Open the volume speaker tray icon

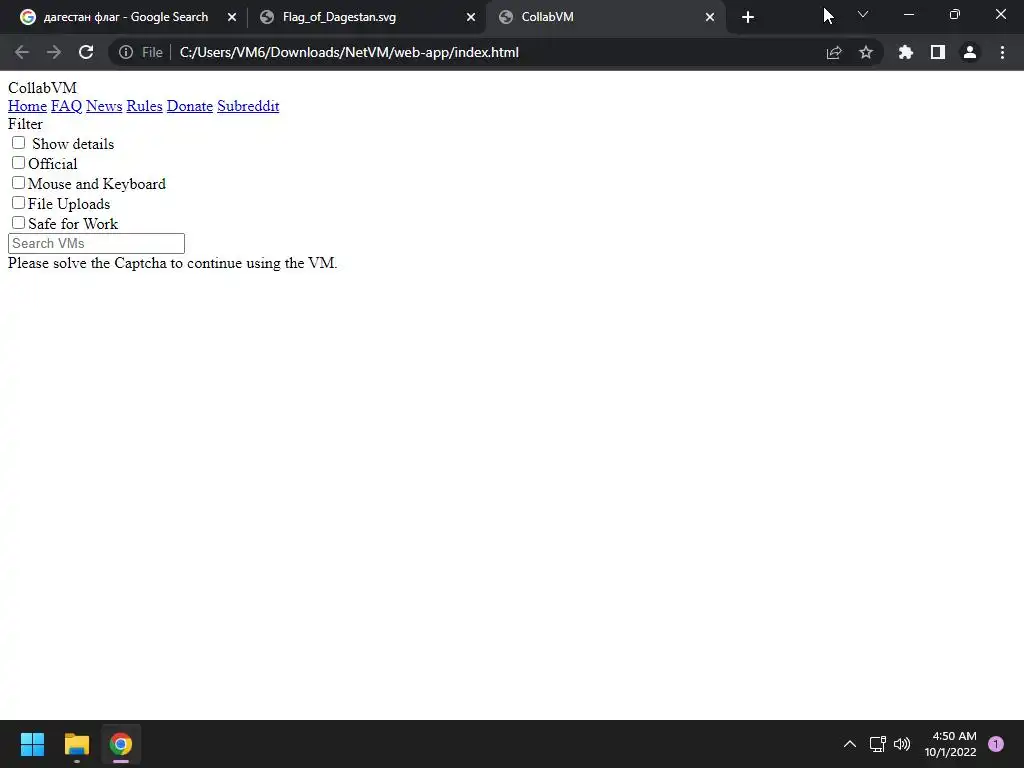pyautogui.click(x=902, y=744)
